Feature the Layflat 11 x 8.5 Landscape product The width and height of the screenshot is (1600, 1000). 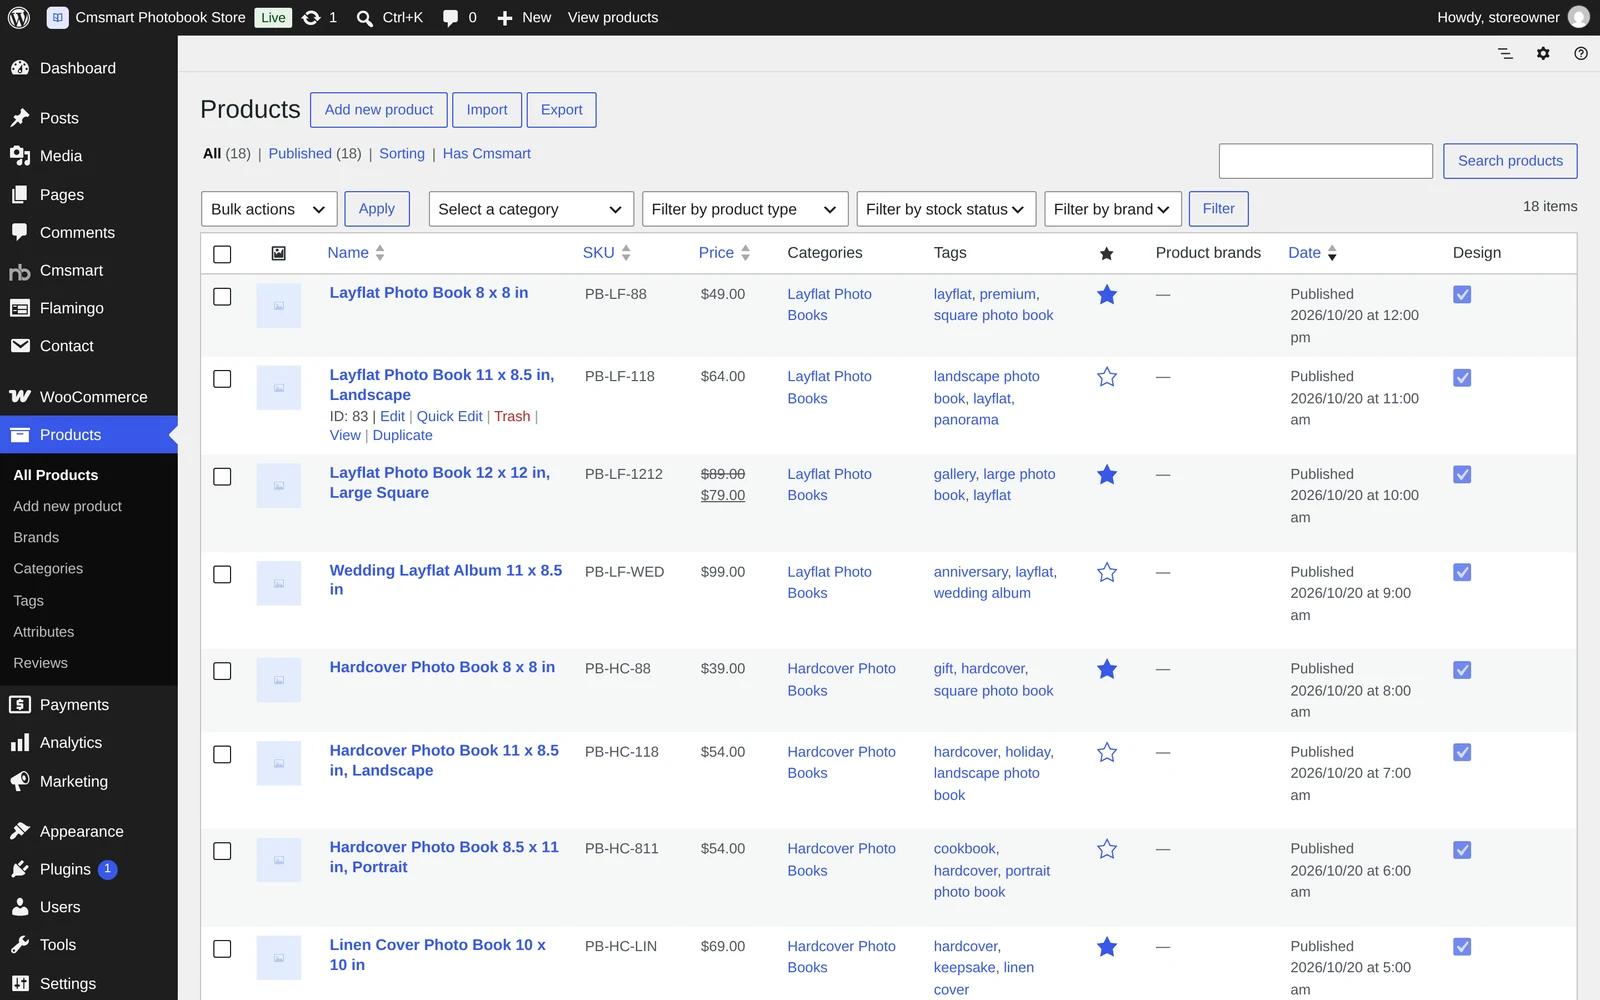coord(1107,377)
